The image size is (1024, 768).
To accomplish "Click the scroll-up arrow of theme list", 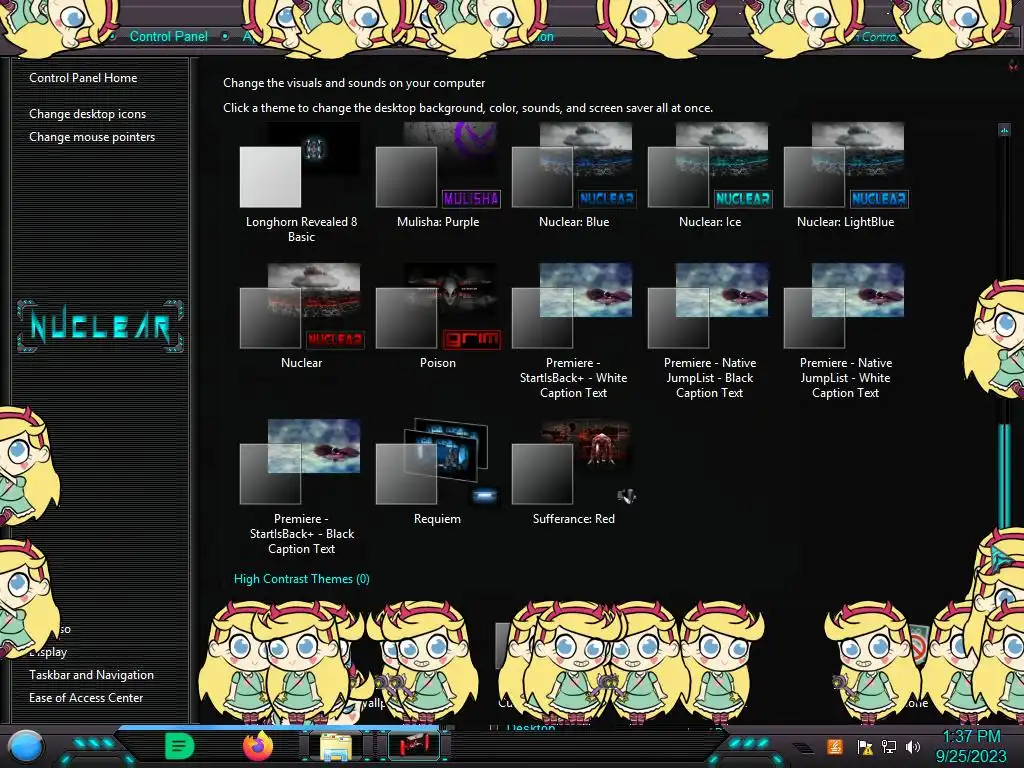I will (1004, 130).
